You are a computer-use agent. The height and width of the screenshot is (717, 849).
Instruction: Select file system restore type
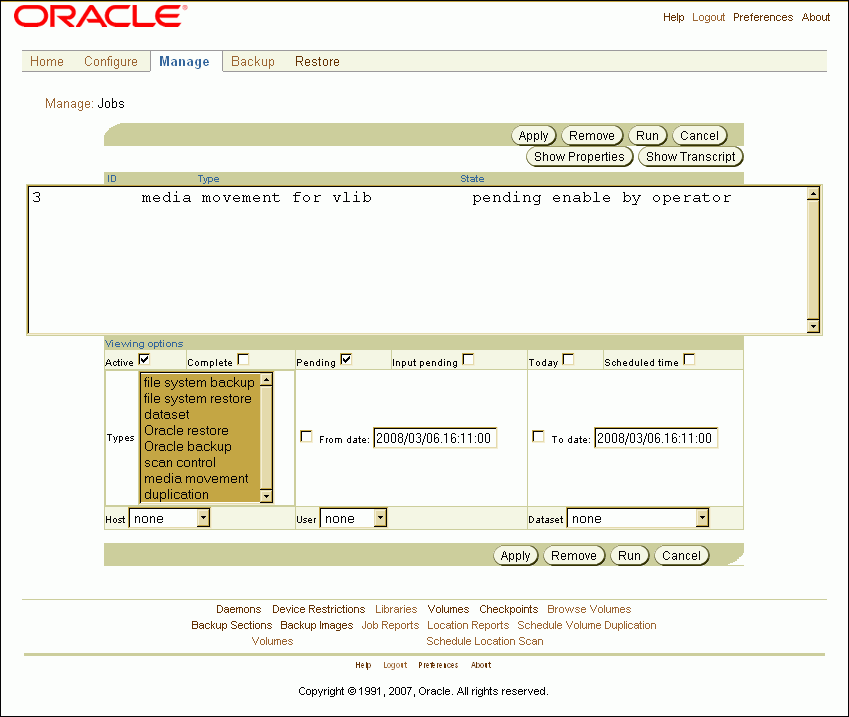coord(198,399)
